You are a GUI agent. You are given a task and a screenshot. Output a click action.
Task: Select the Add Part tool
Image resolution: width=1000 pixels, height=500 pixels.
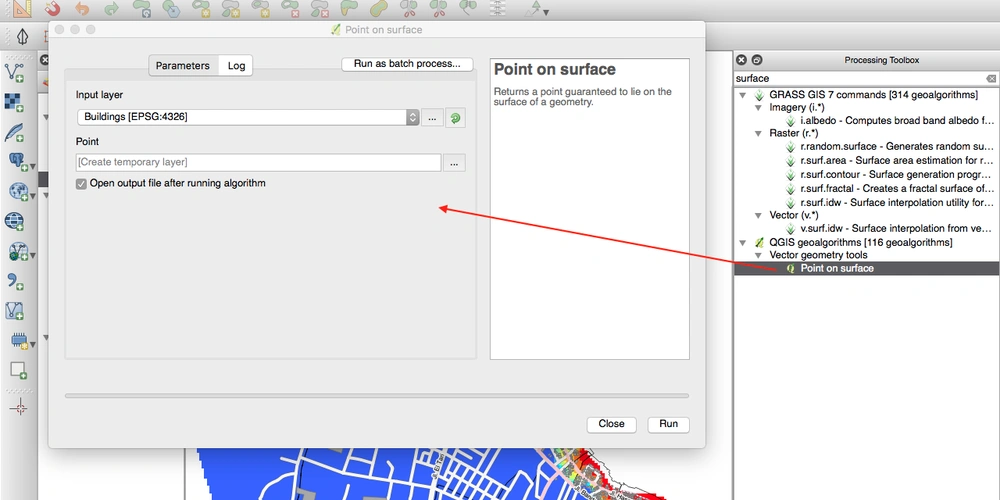[230, 8]
